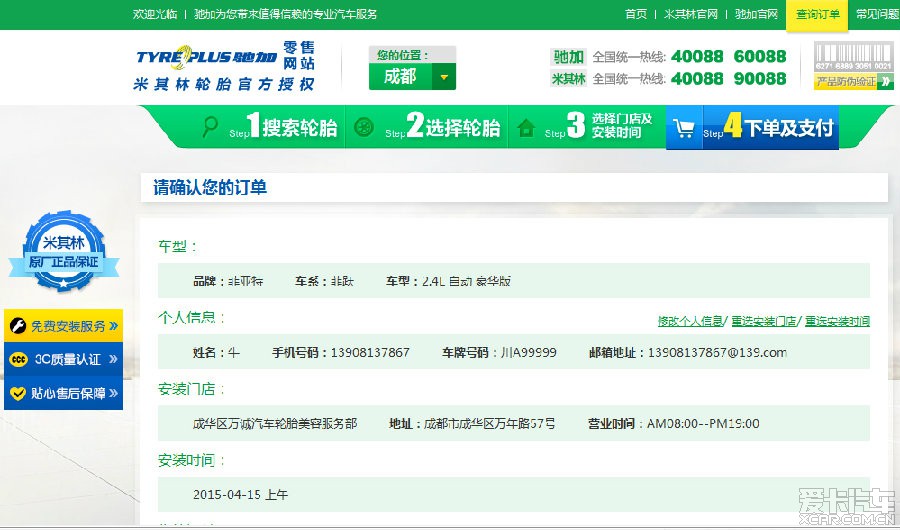This screenshot has width=900, height=530.
Task: Click the 产品防伪验证 barcode button
Action: coord(854,65)
